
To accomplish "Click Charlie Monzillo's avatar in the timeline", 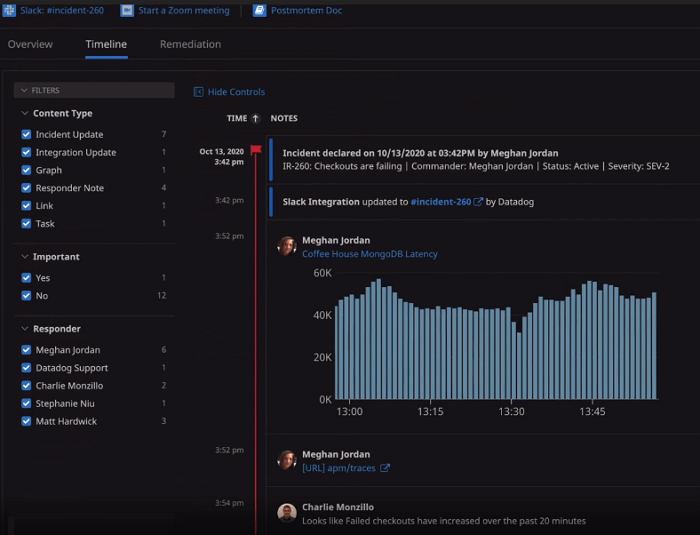I will click(287, 513).
